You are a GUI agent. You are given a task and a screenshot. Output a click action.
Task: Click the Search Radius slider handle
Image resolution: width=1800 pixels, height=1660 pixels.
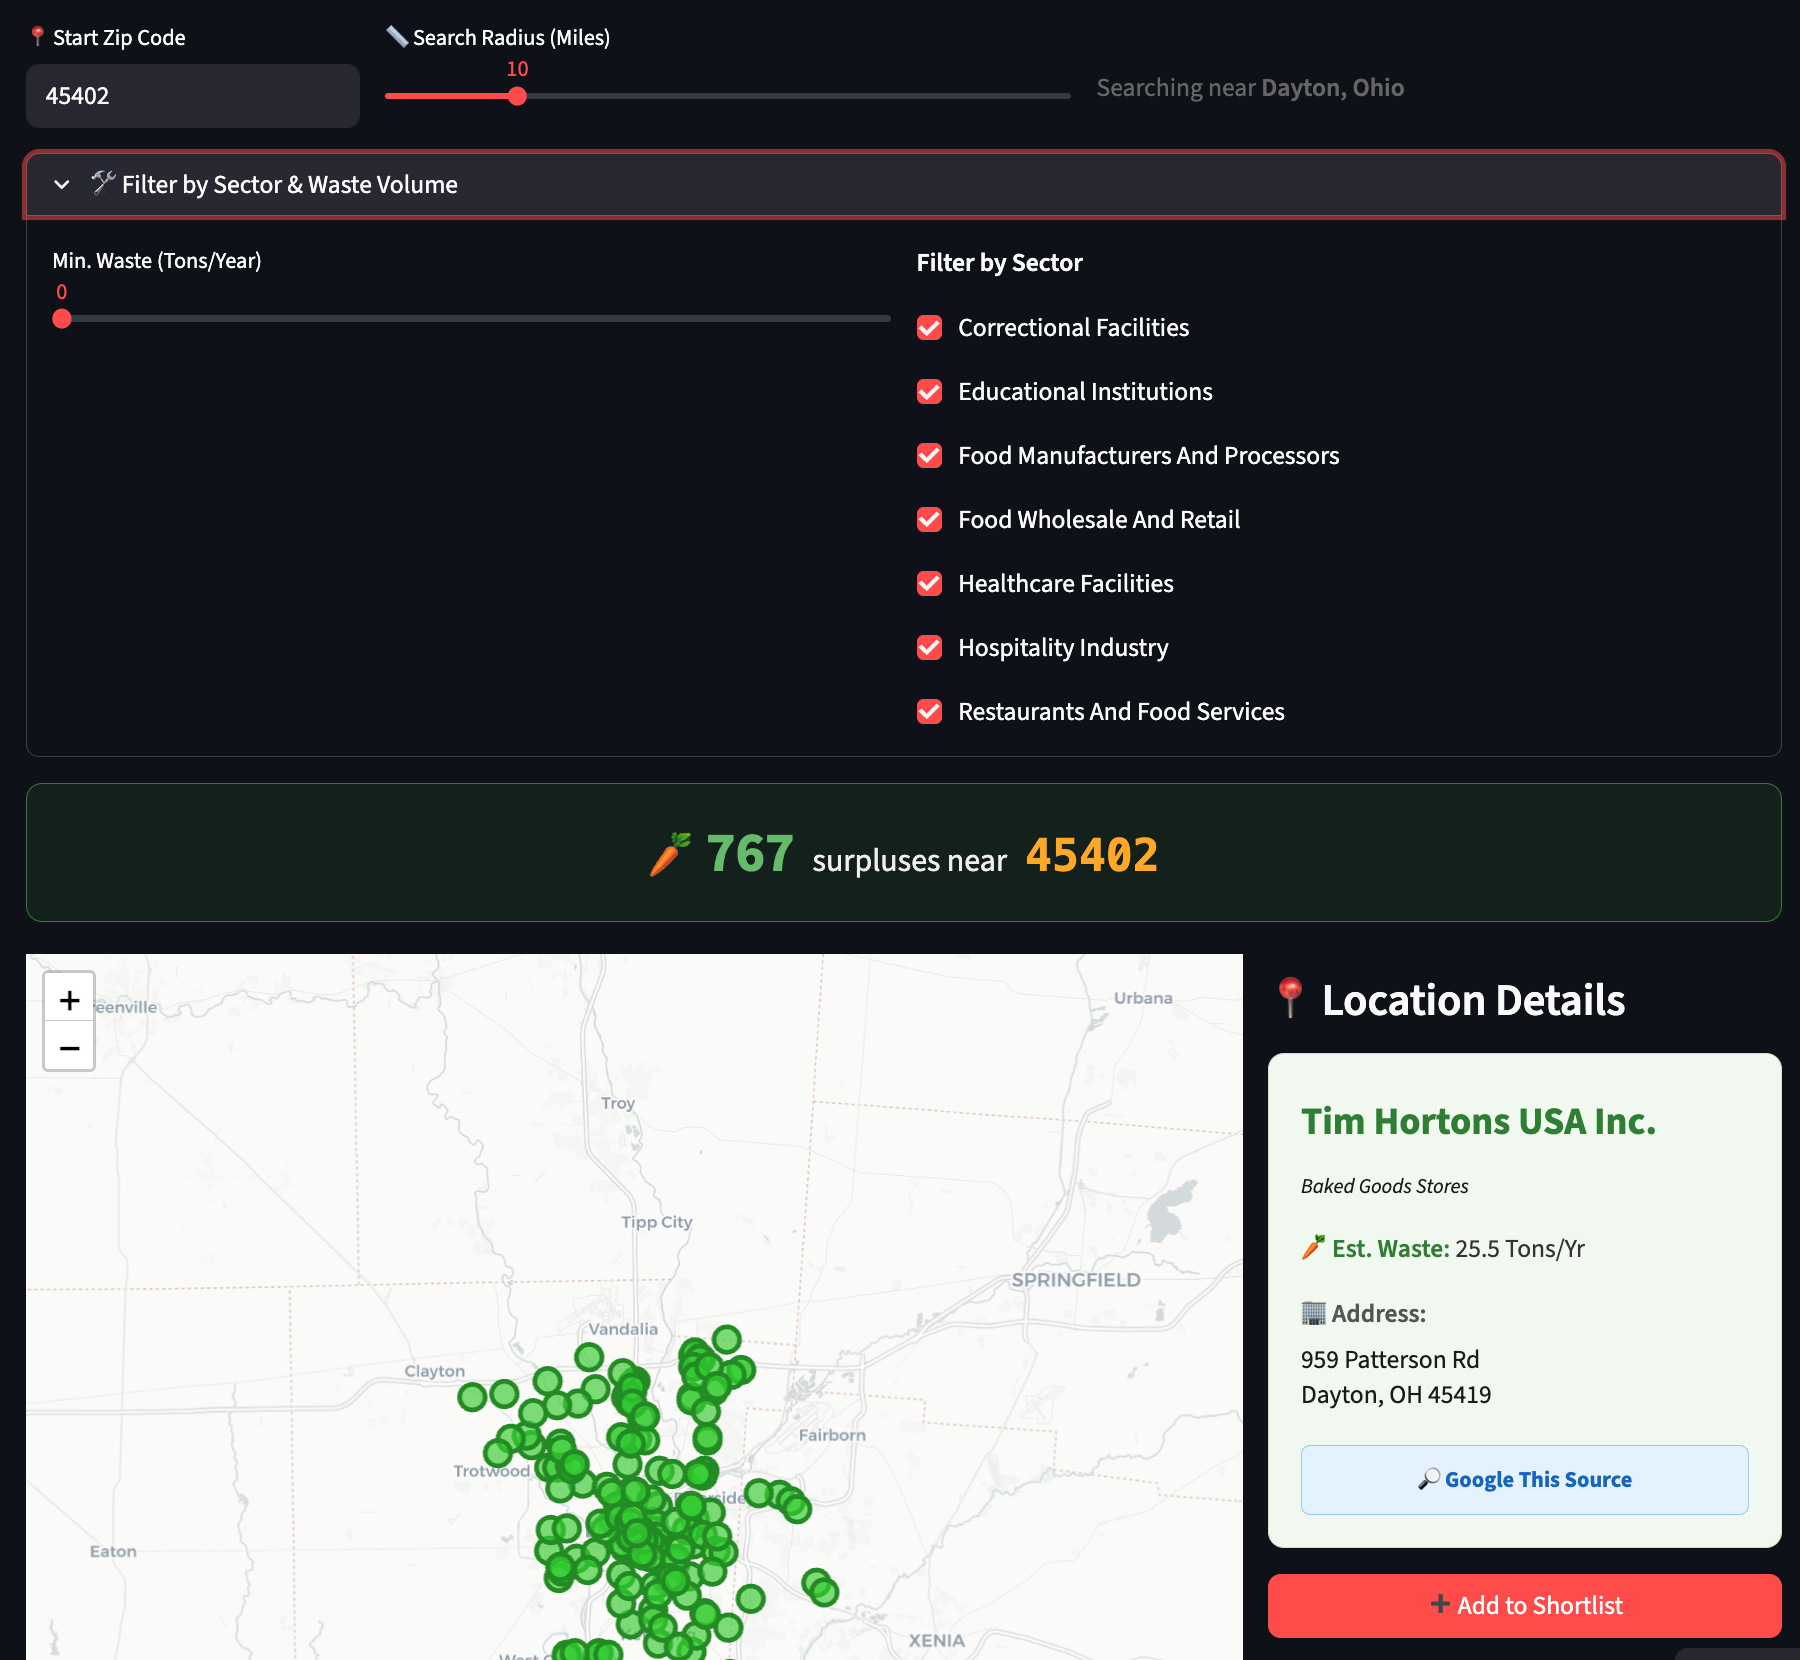[517, 96]
